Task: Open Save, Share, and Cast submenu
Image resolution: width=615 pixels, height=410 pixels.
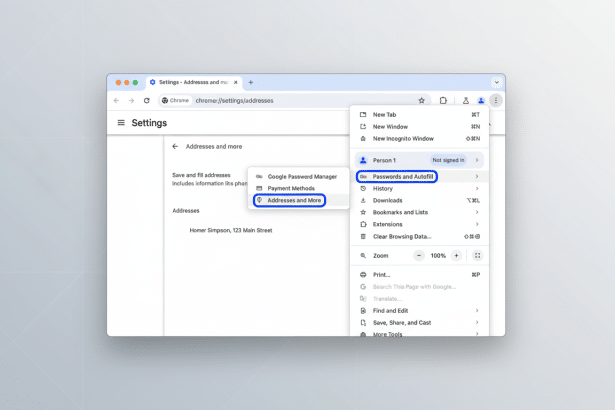Action: pos(420,323)
